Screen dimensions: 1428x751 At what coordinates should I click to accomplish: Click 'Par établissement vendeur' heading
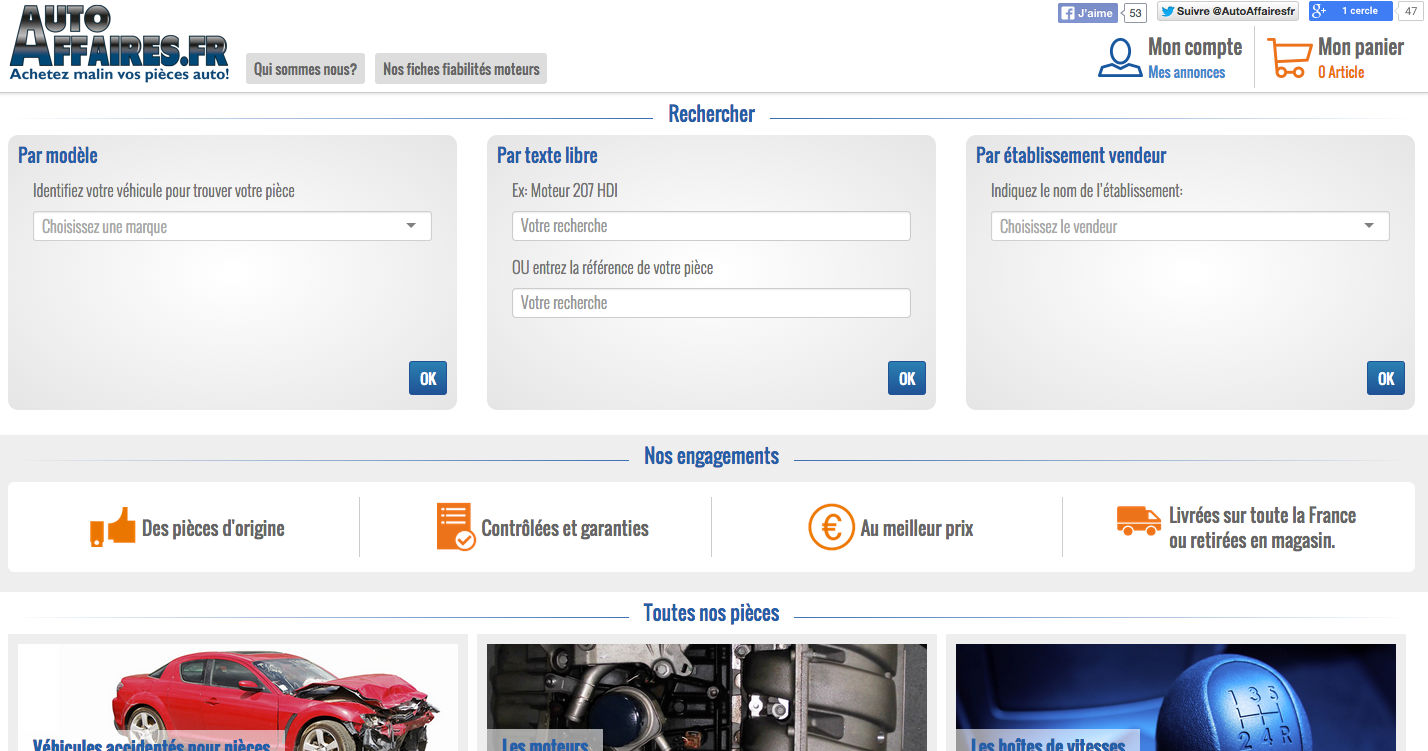pyautogui.click(x=1071, y=155)
